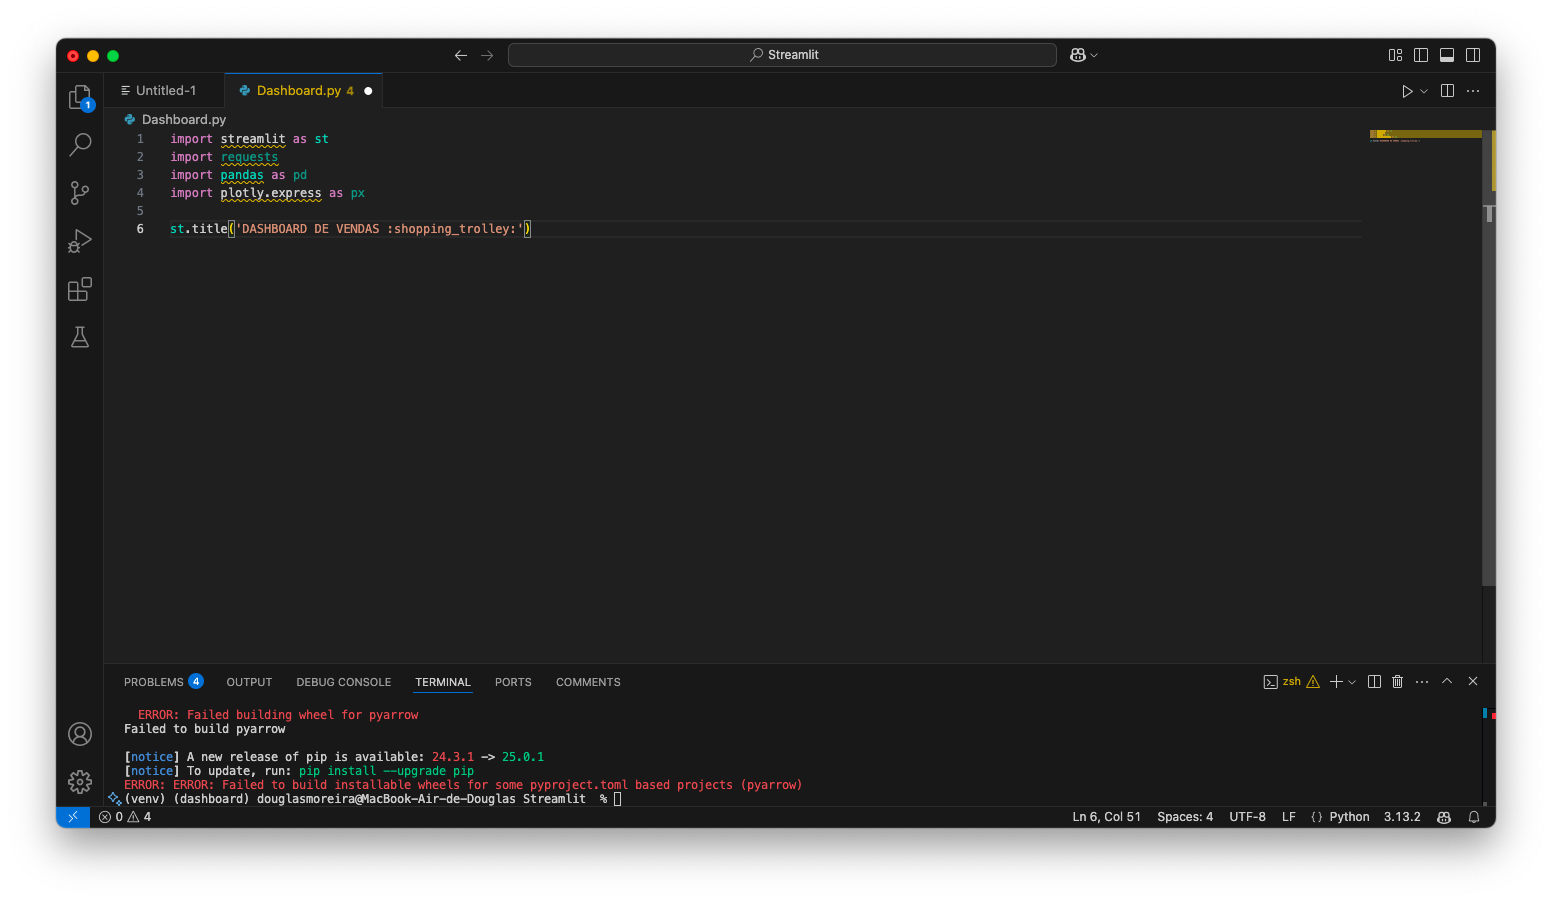Click the terminal warning triangle icon
The image size is (1552, 902).
point(1313,682)
